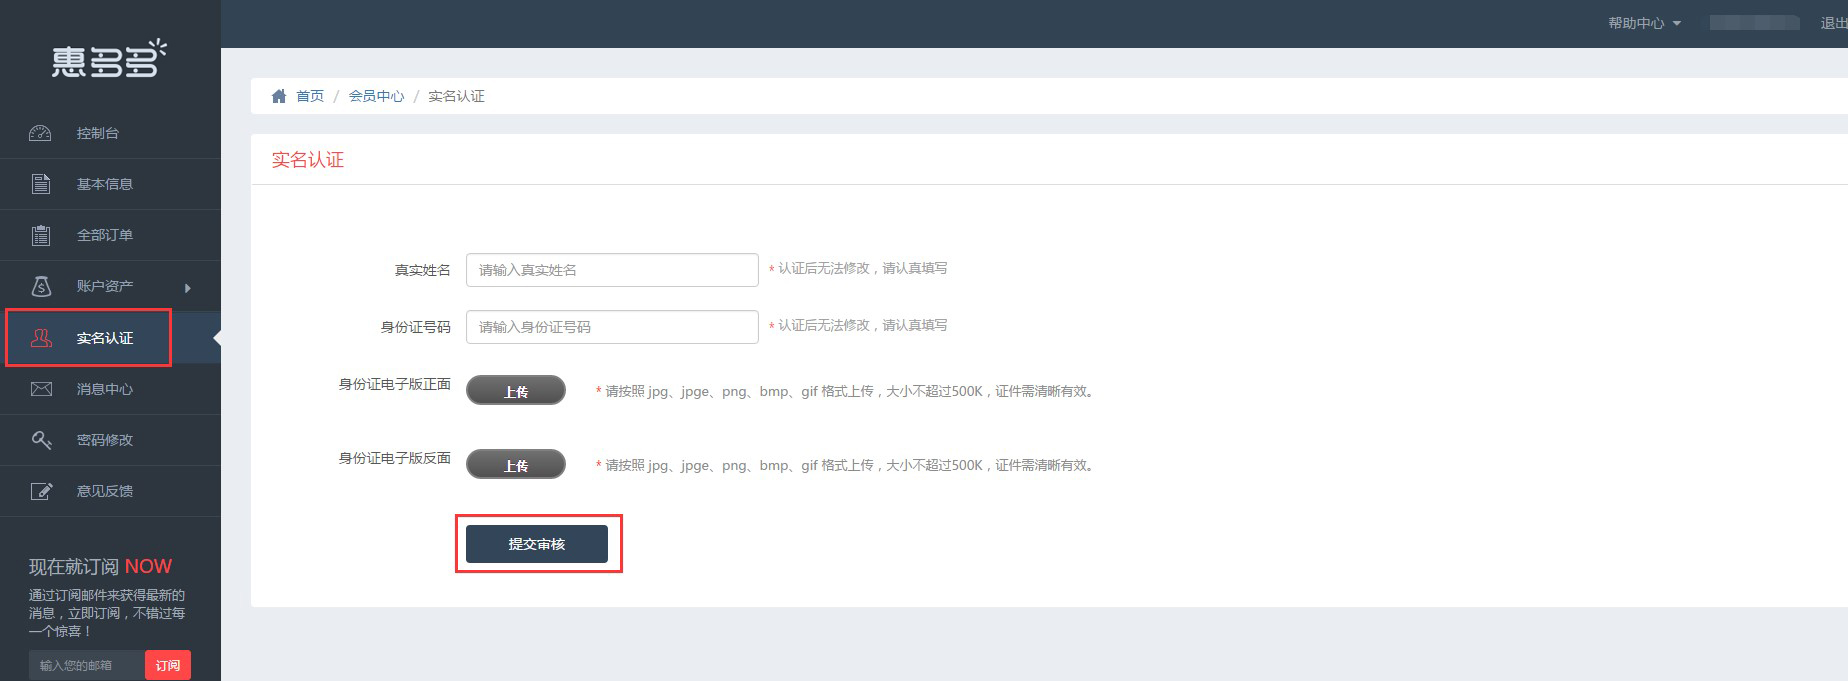
Task: Submit the form with 提交审核 button
Action: (x=537, y=544)
